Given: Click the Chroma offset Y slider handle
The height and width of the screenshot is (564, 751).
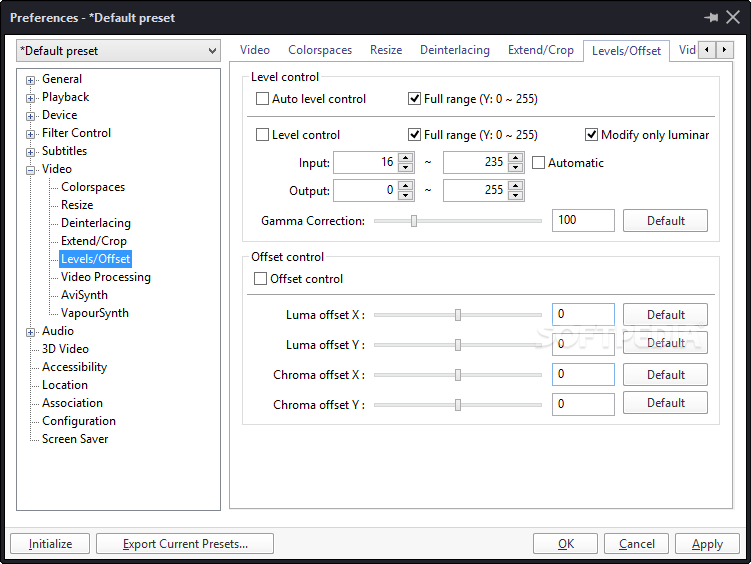Looking at the screenshot, I should [458, 405].
